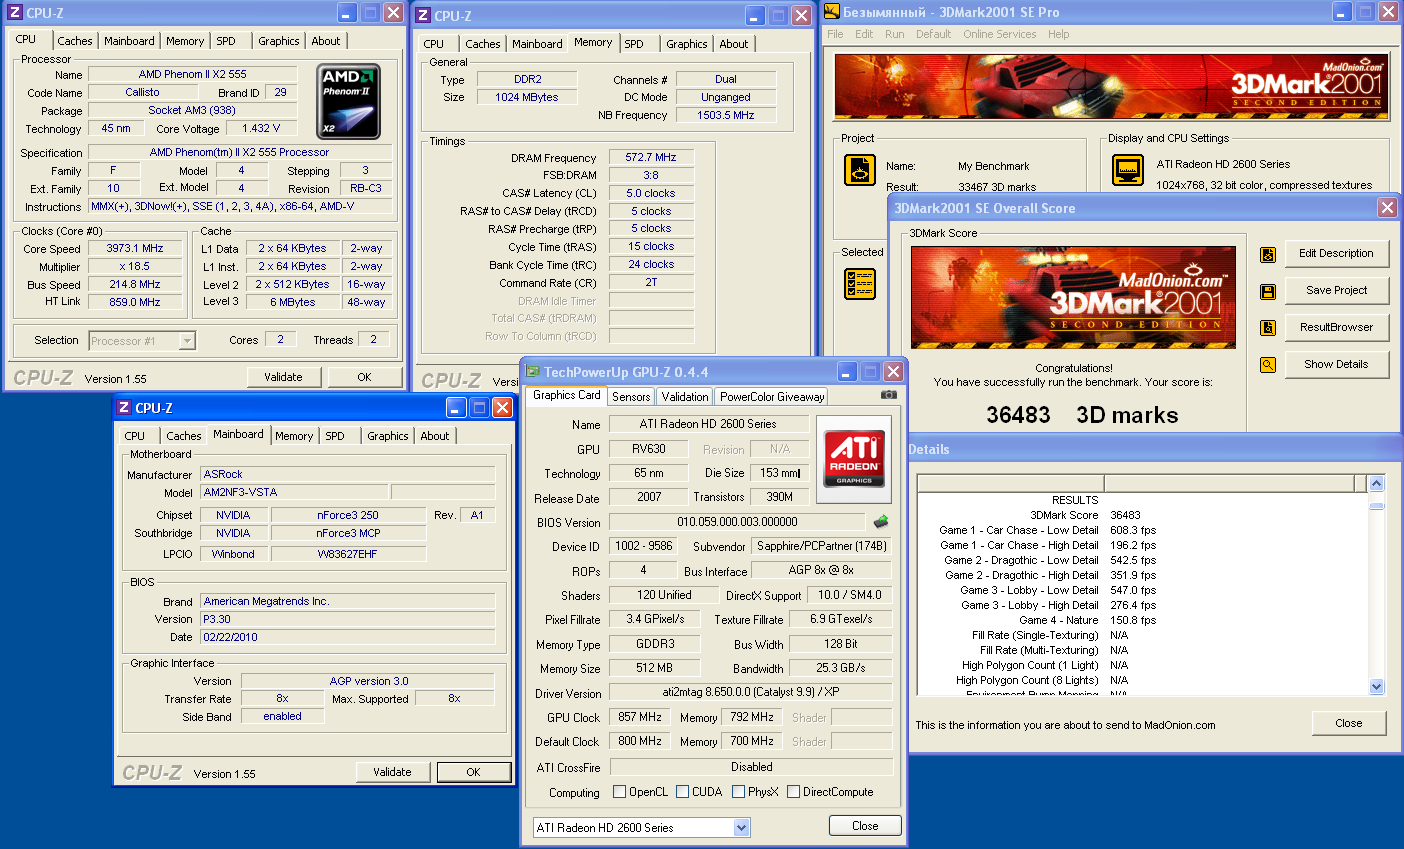Click the icon next to ResultBrowser

pos(1268,328)
